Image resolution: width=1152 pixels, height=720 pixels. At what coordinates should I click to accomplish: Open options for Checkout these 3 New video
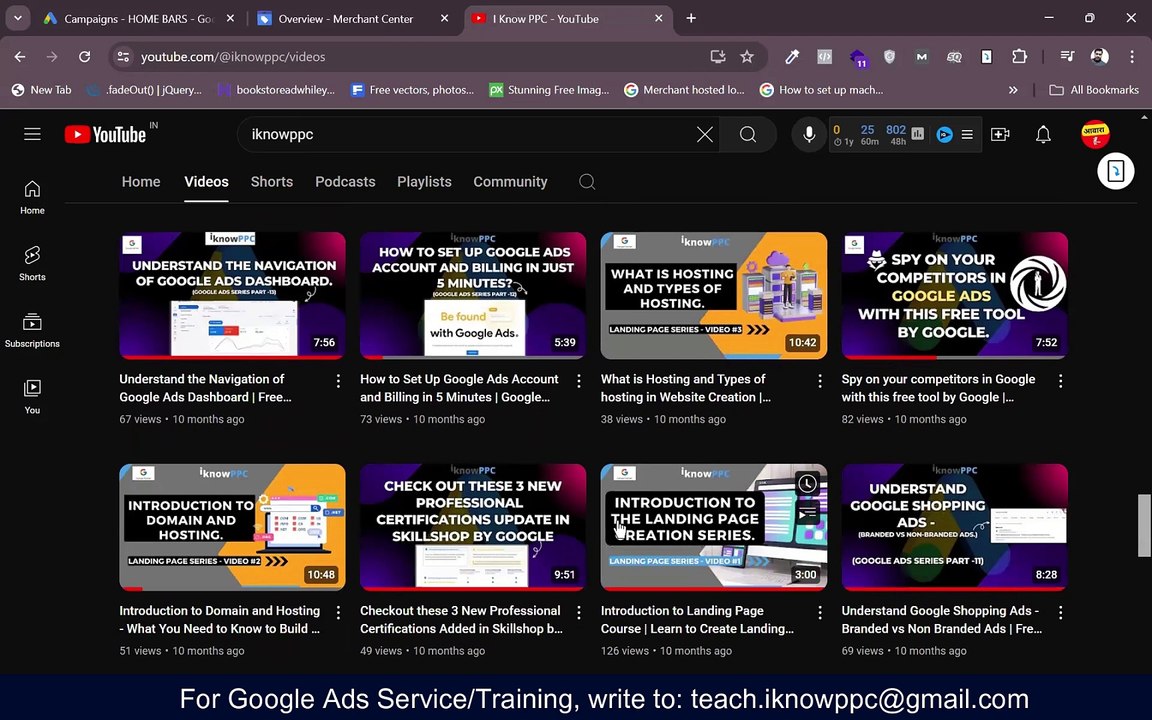tap(579, 612)
